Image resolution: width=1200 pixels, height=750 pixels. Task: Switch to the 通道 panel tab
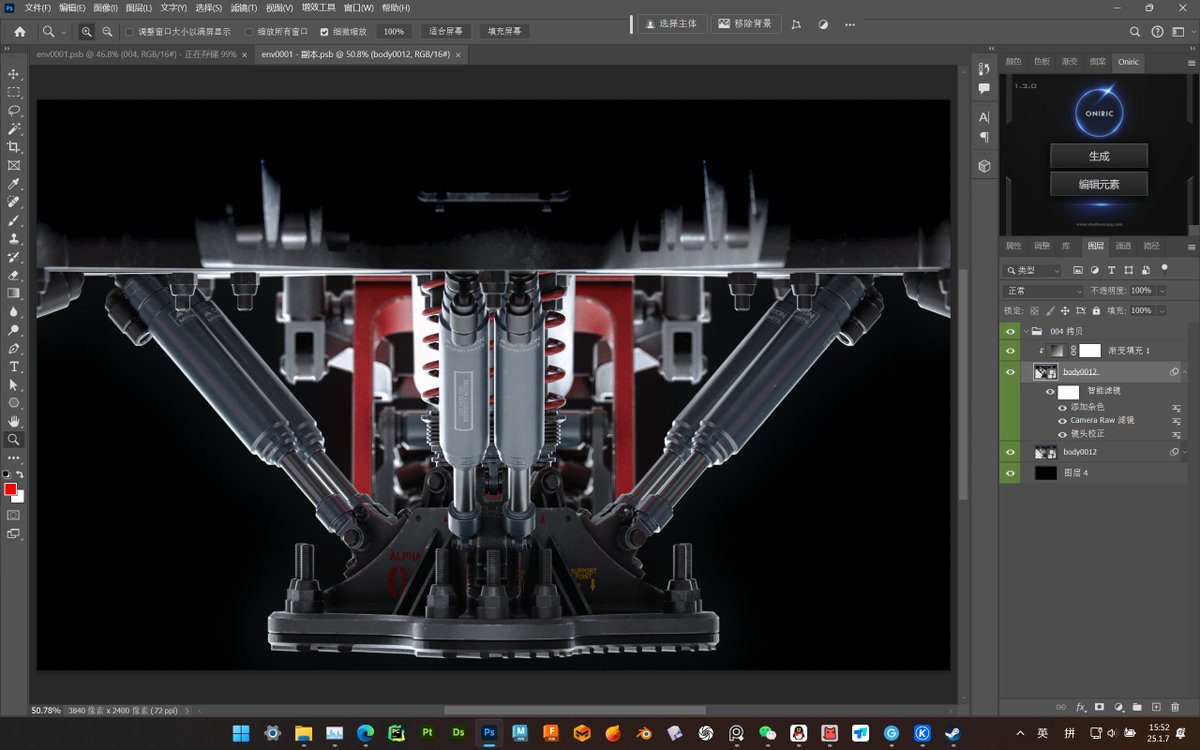1123,246
